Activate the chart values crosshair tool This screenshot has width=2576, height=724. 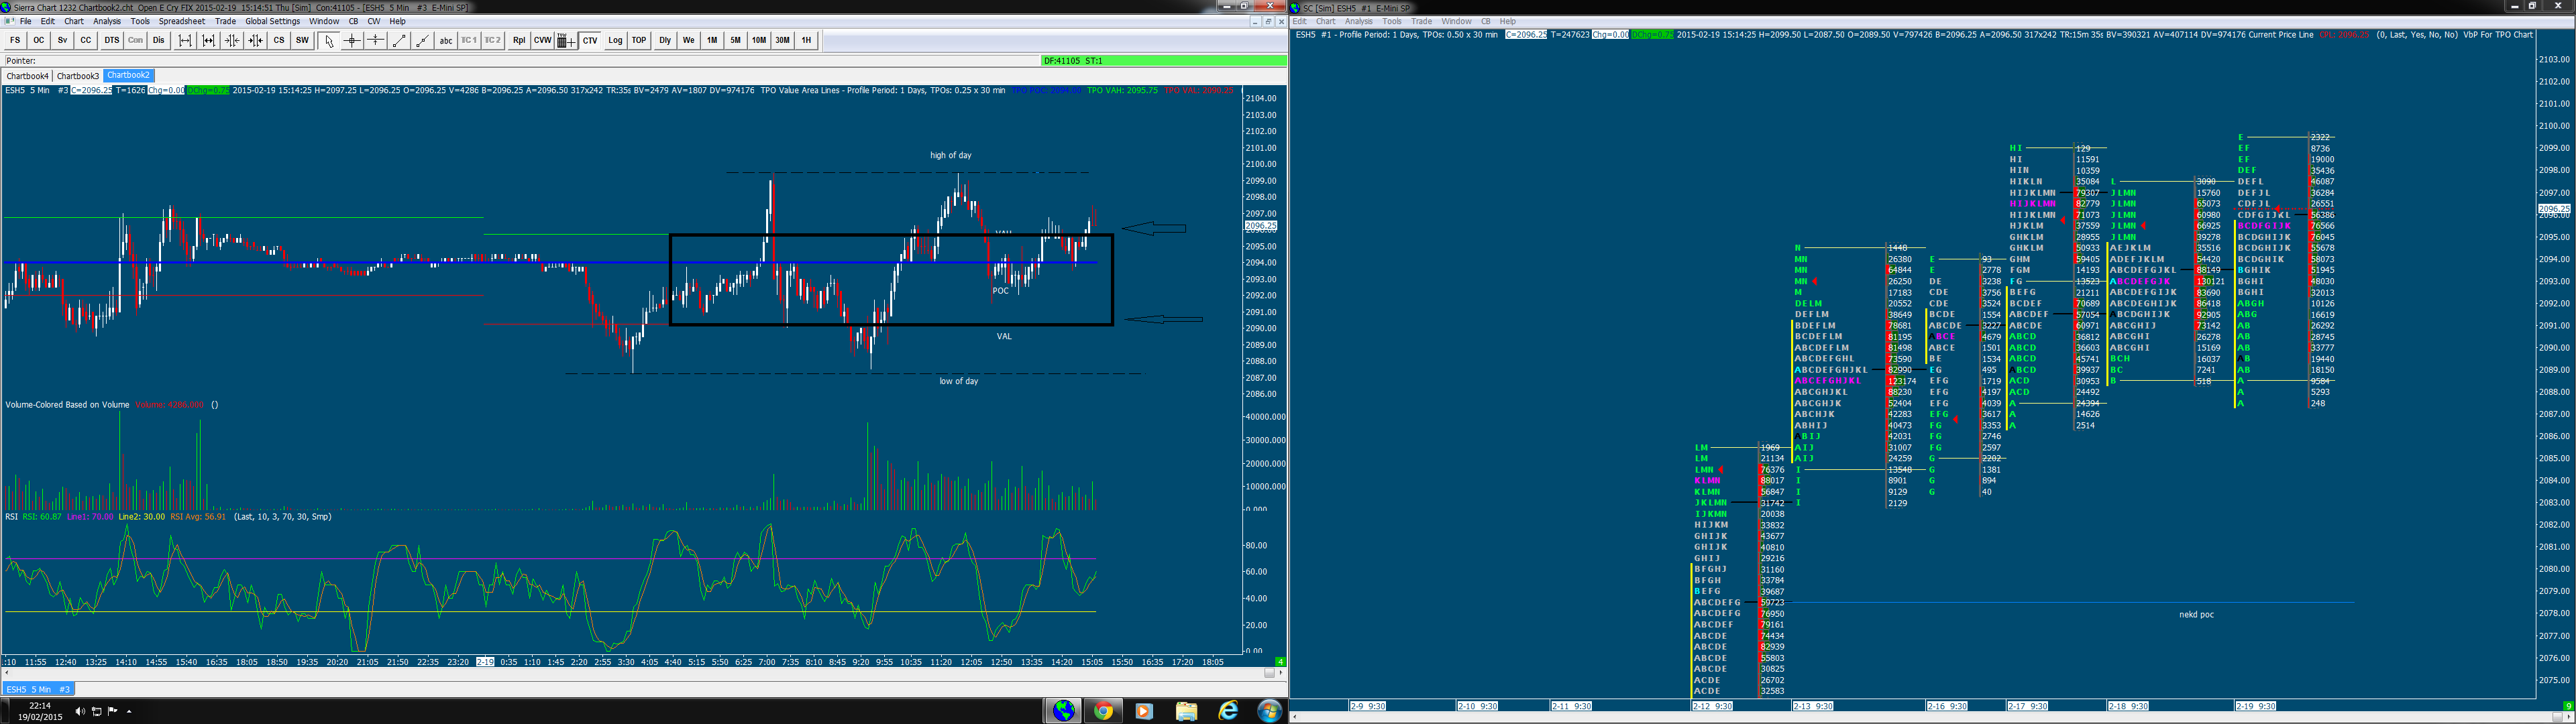click(352, 41)
